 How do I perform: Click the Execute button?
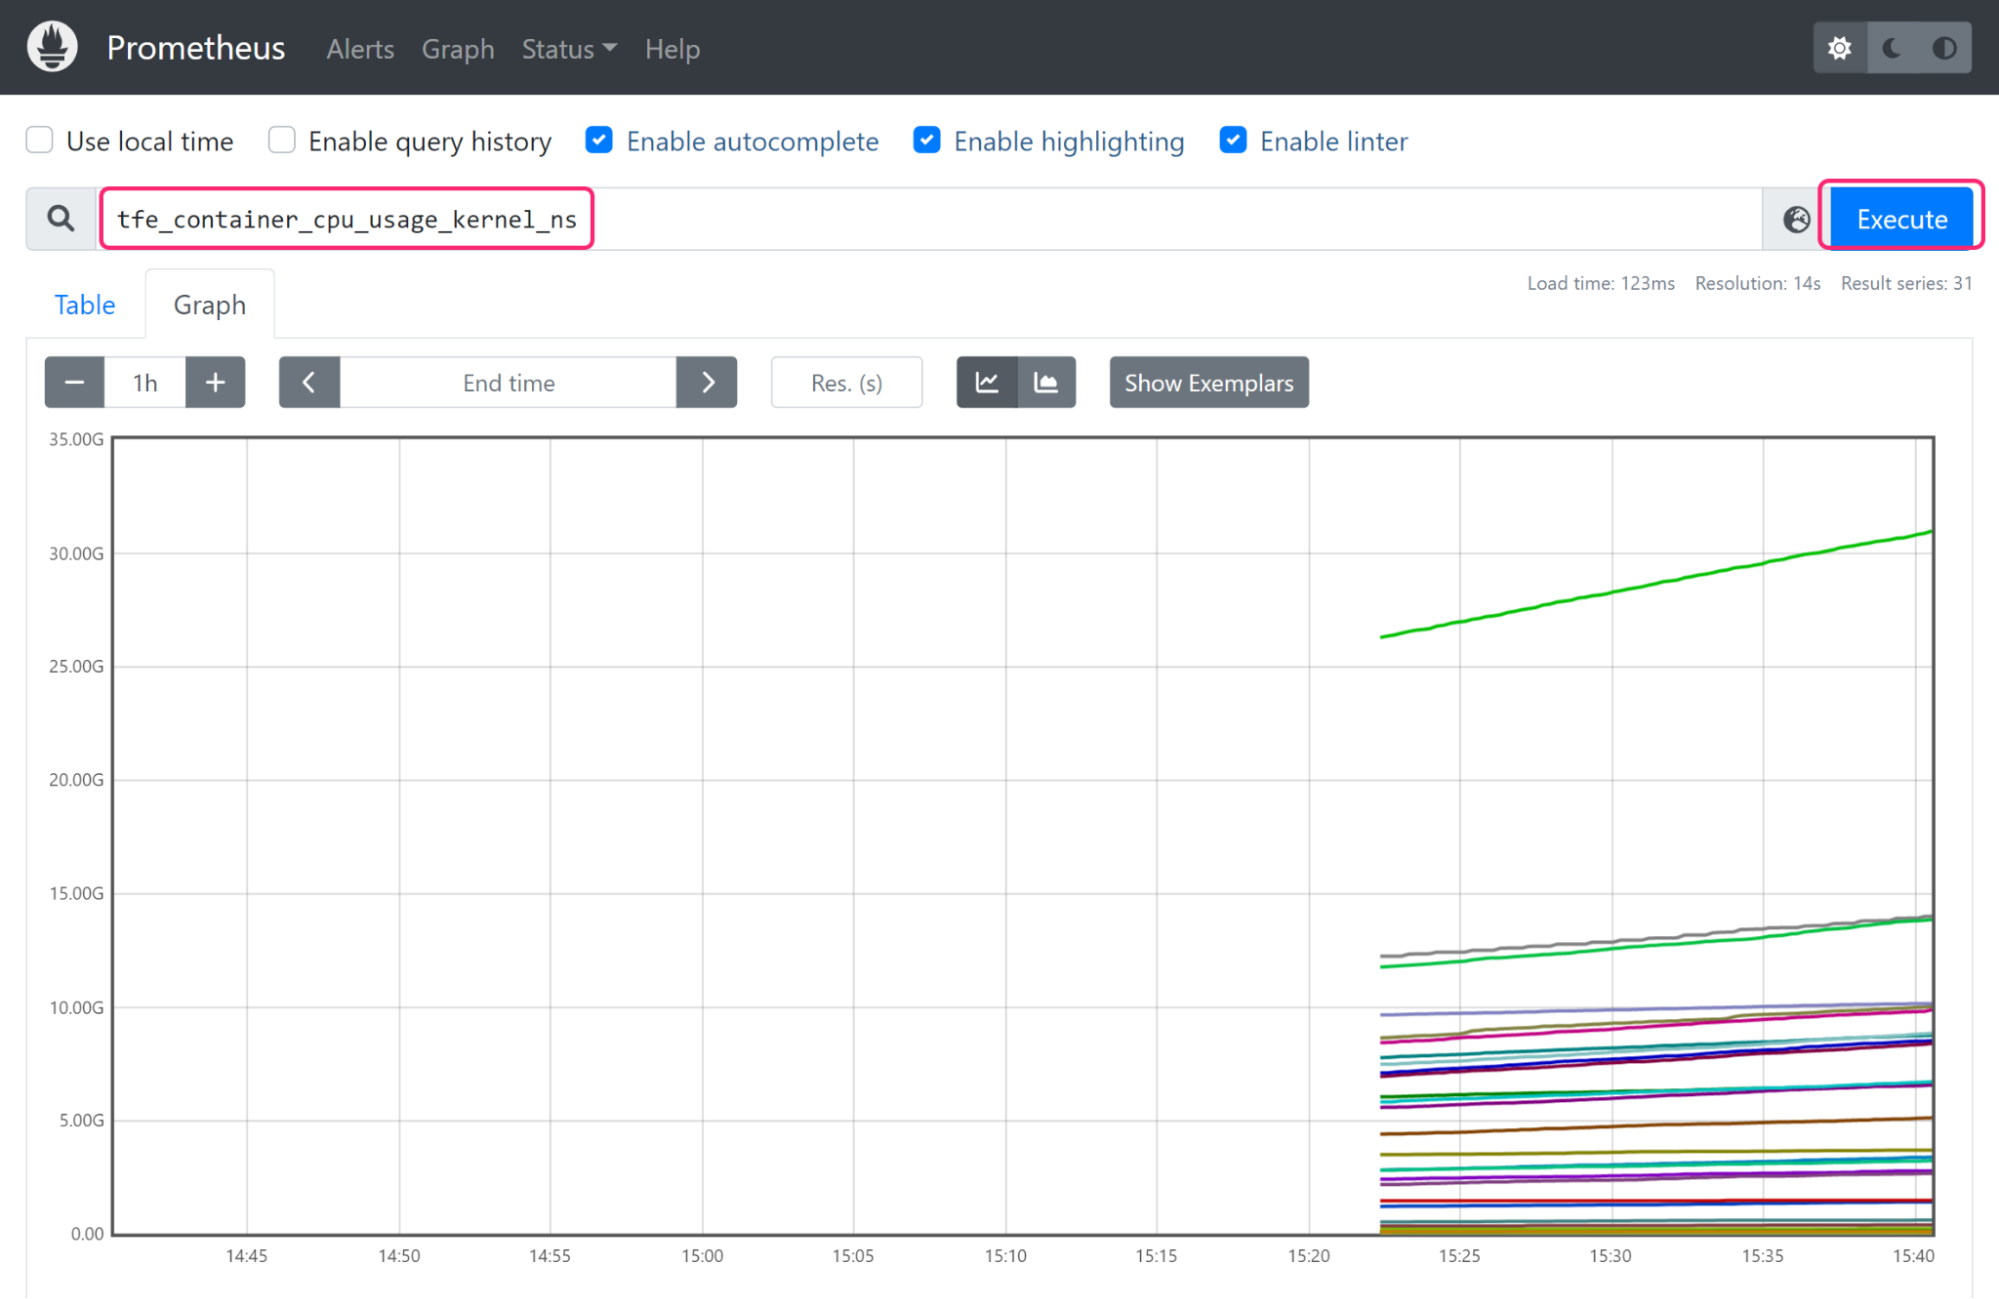click(x=1899, y=218)
